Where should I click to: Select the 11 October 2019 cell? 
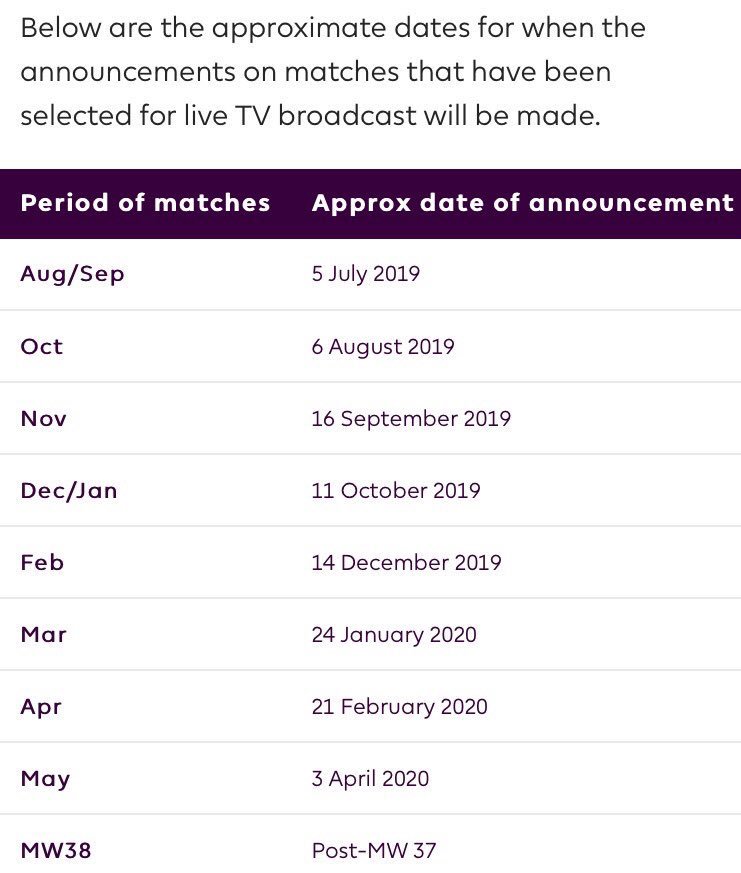(x=396, y=491)
